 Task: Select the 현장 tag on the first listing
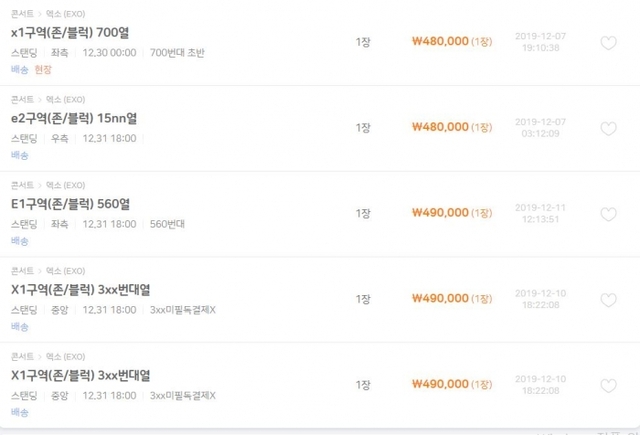tap(43, 70)
